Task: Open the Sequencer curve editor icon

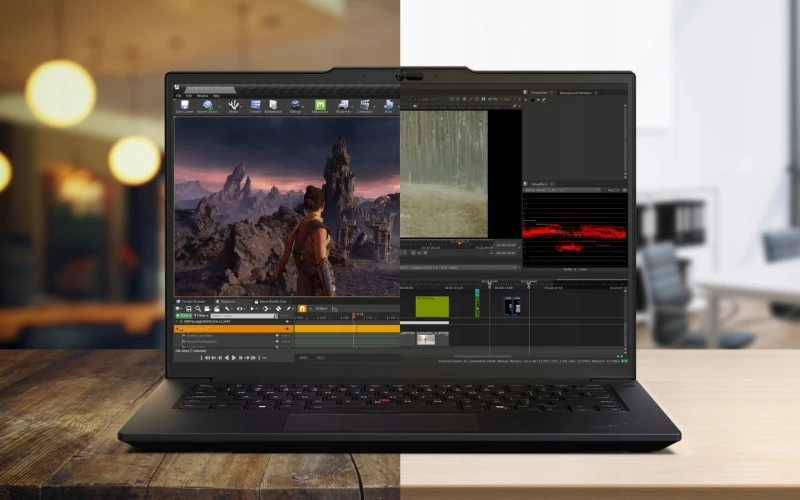Action: click(x=335, y=309)
